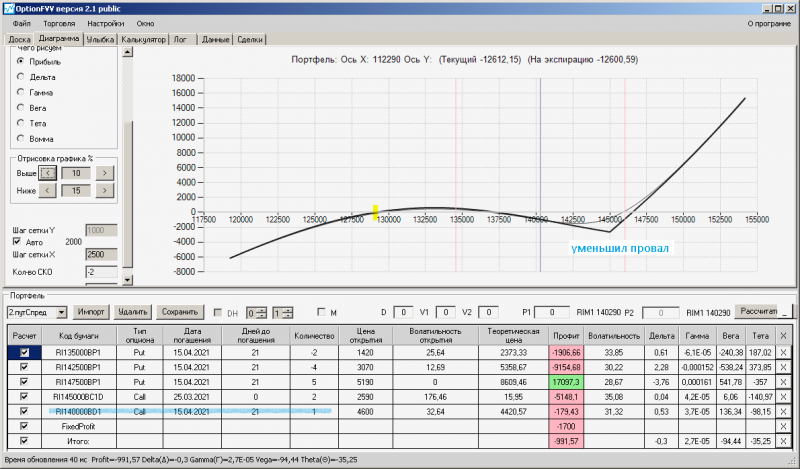
Task: Switch to the Сделки tab
Action: (250, 39)
